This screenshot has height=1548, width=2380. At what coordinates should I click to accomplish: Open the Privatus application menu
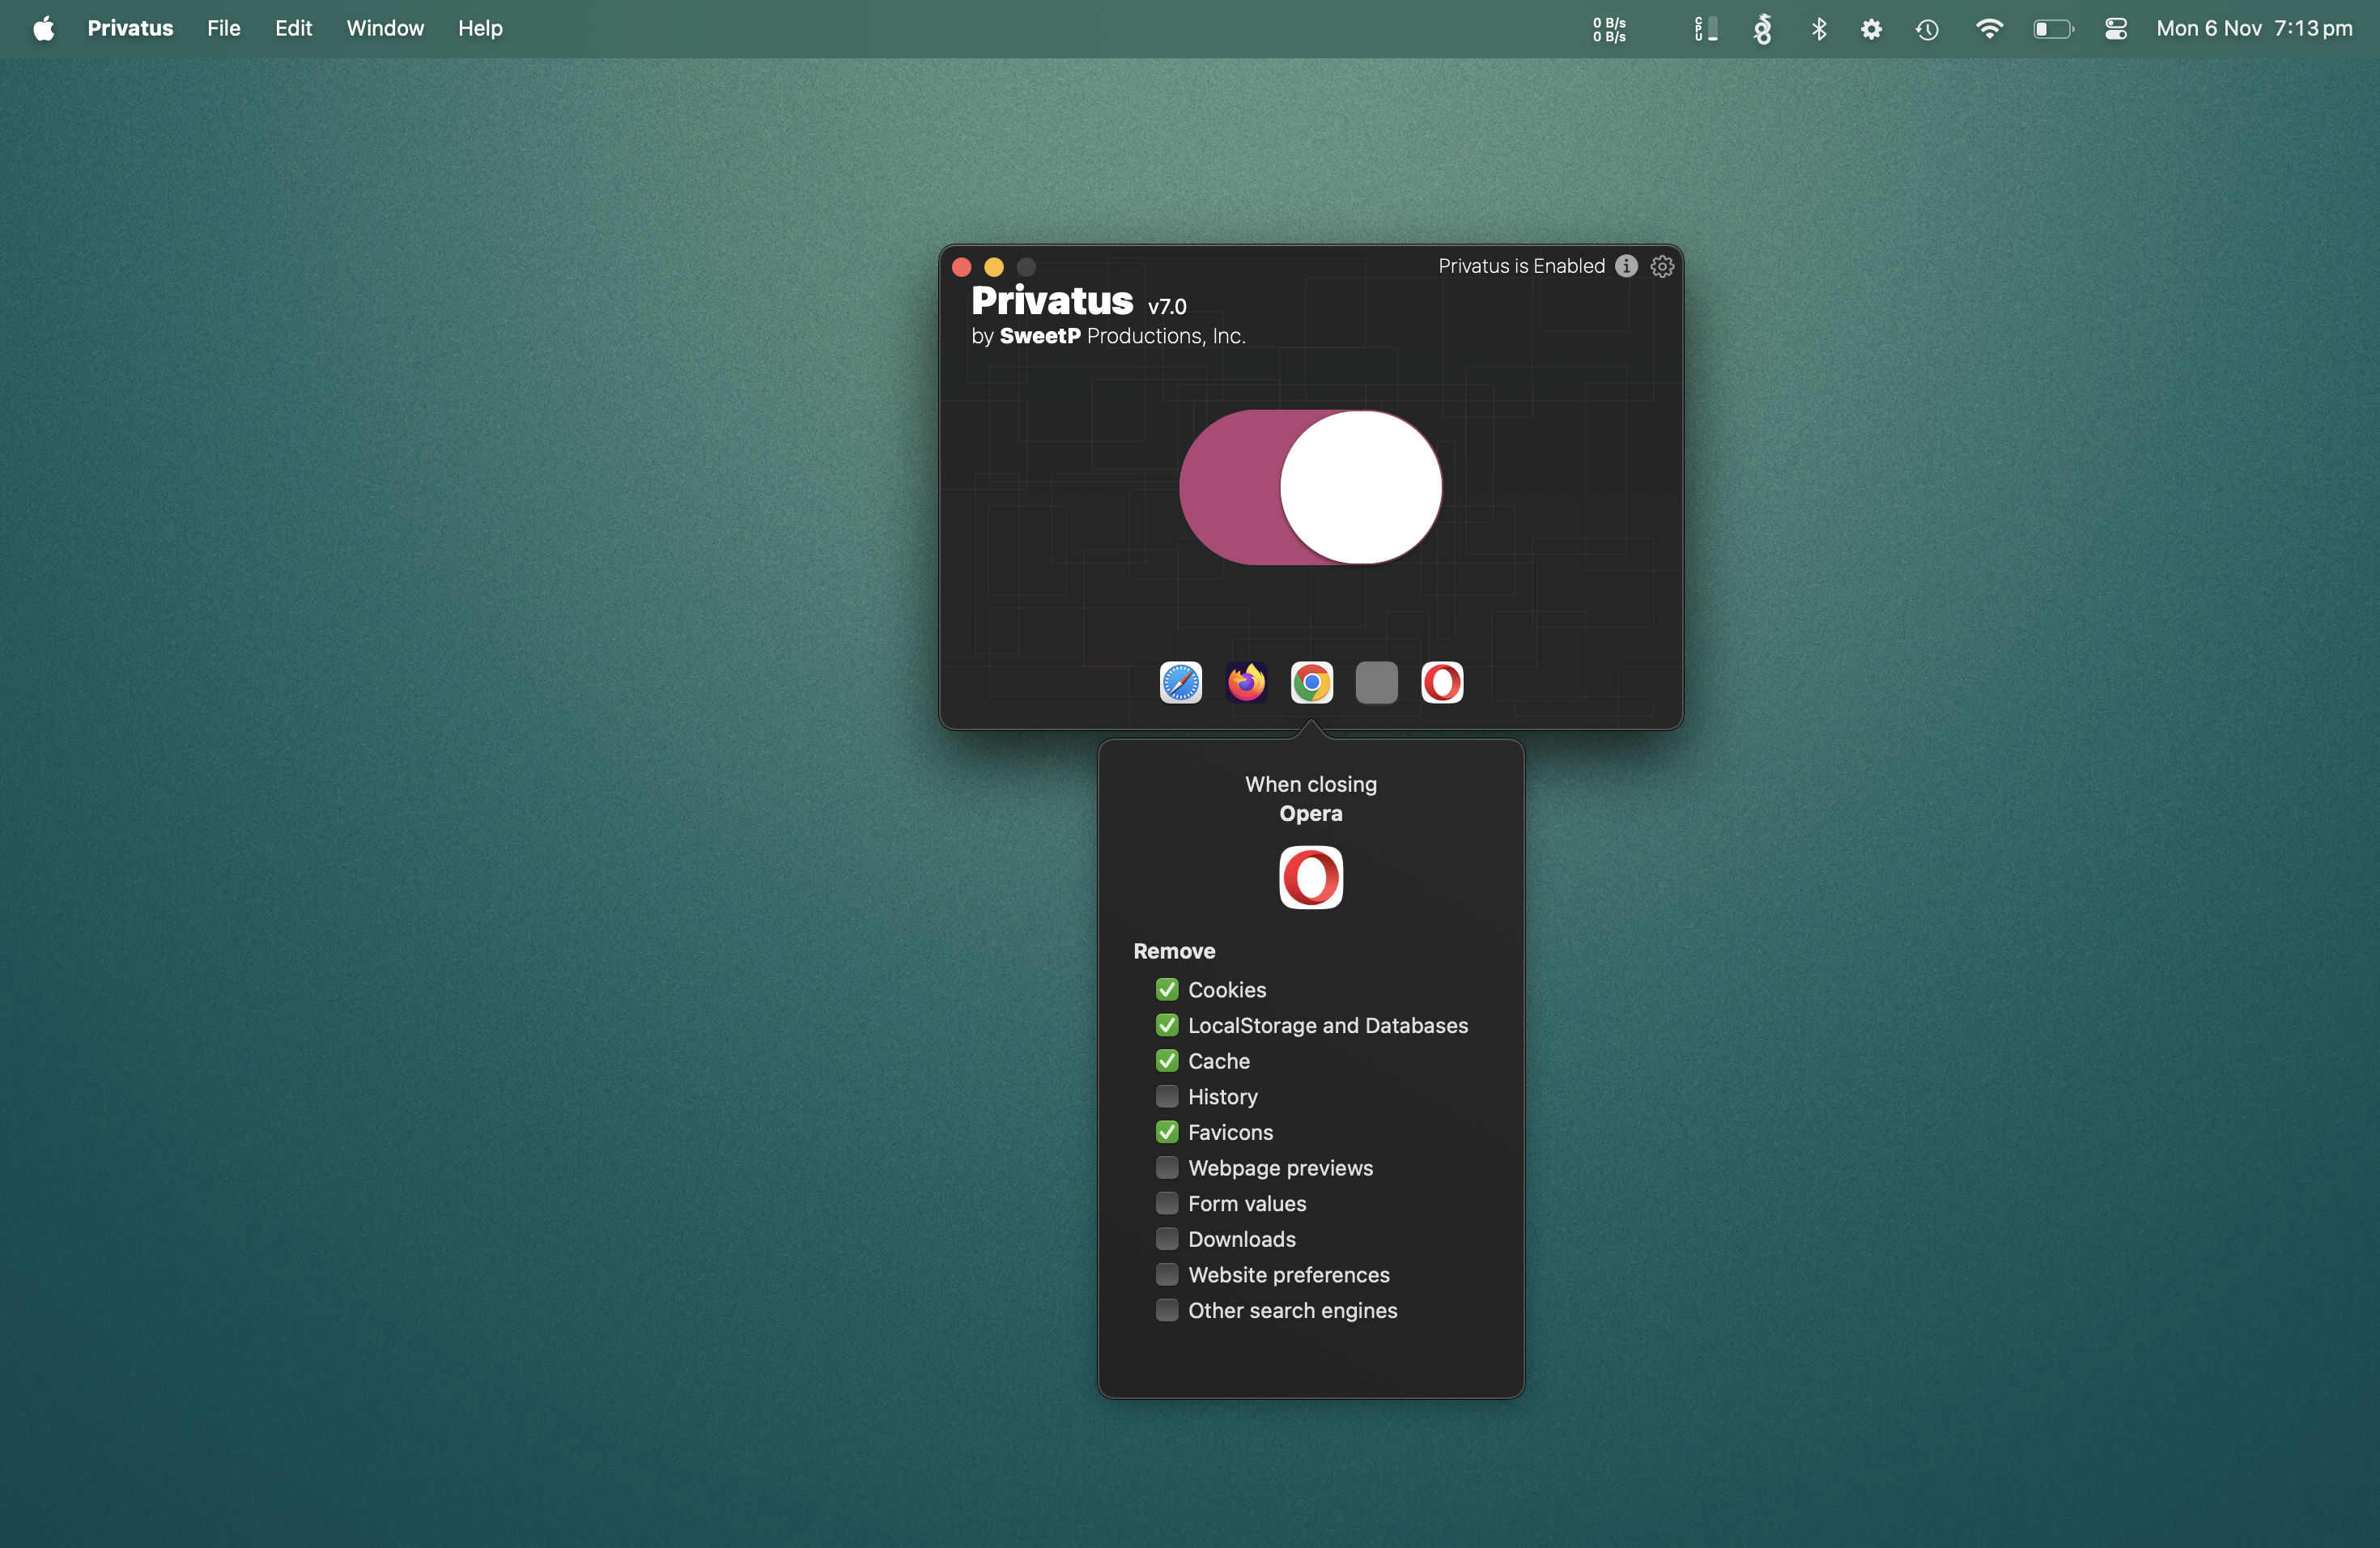130,28
